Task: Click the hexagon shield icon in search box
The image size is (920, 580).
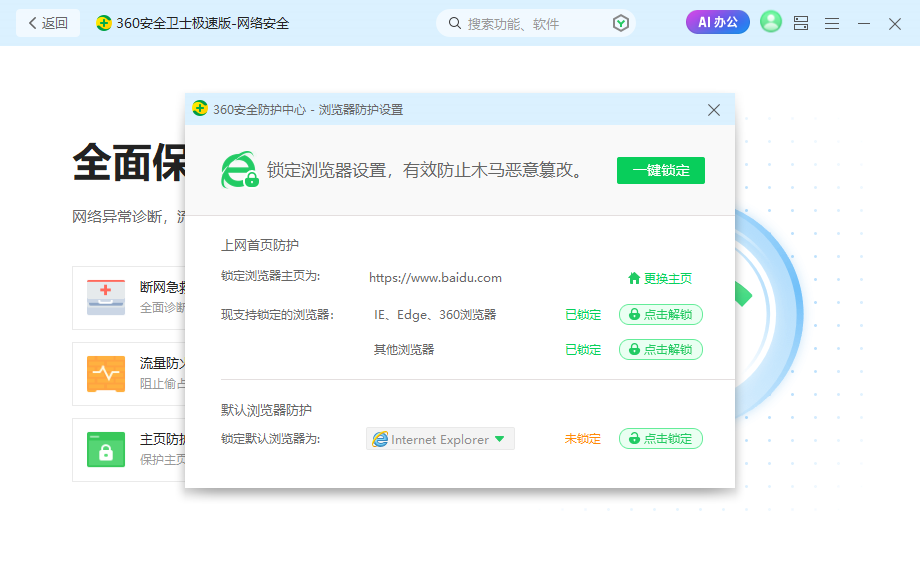Action: 621,23
